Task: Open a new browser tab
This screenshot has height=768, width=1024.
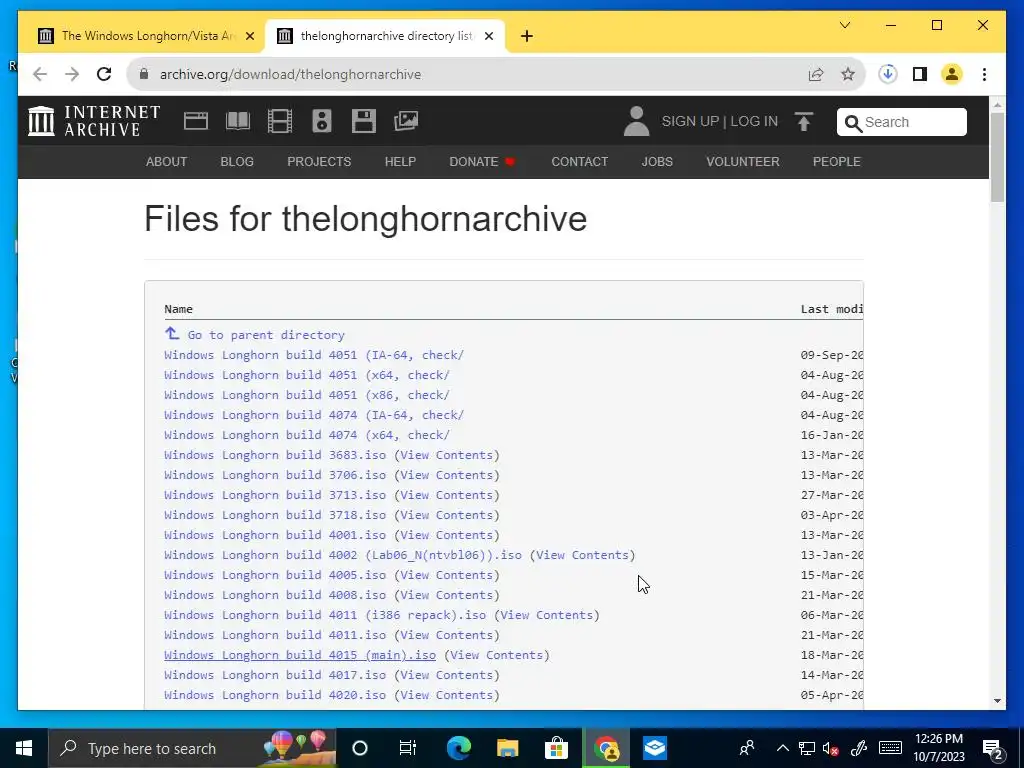Action: (x=527, y=36)
